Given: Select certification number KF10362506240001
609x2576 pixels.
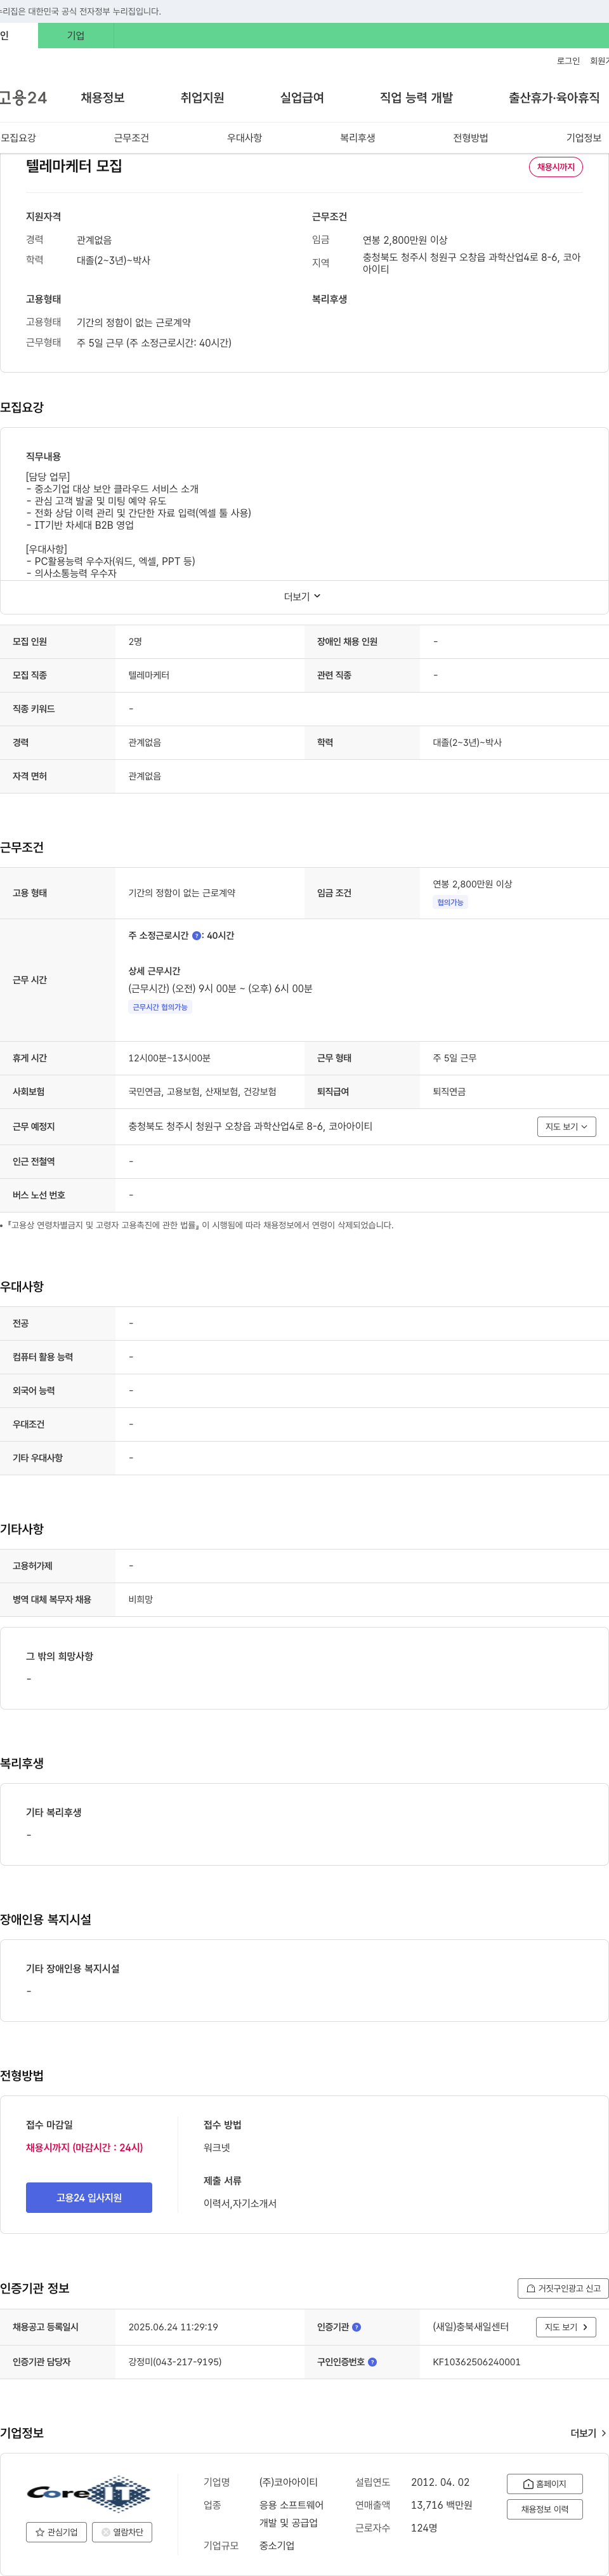Looking at the screenshot, I should pyautogui.click(x=476, y=2362).
